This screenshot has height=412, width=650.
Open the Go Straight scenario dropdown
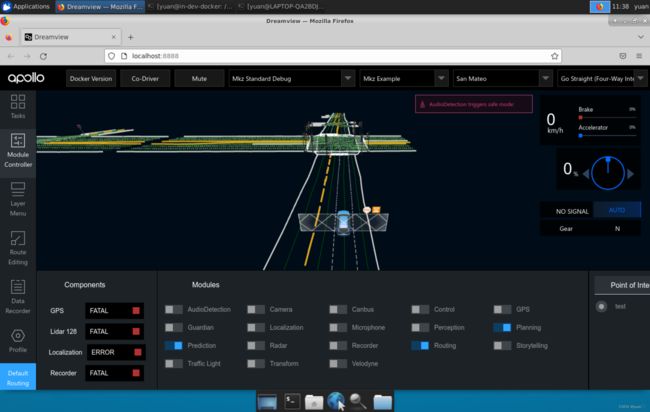(x=602, y=78)
